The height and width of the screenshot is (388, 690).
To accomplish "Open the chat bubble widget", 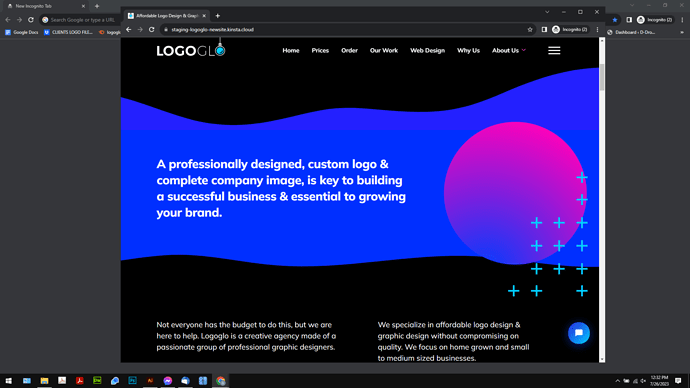I will click(579, 333).
